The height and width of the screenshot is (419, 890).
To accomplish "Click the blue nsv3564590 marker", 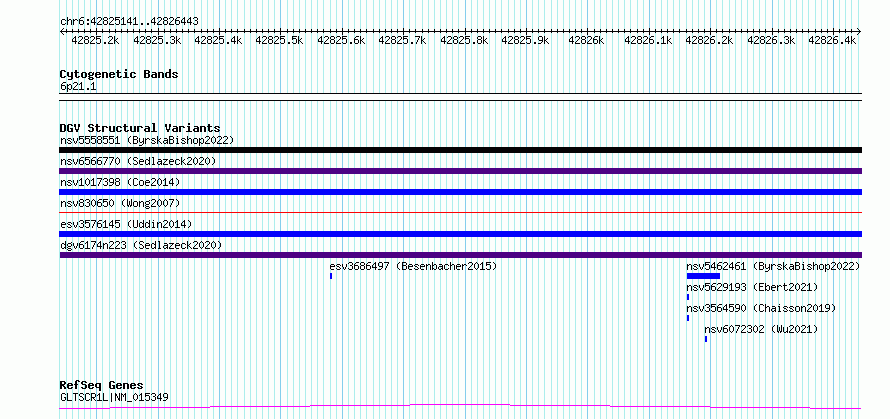I will coord(688,318).
